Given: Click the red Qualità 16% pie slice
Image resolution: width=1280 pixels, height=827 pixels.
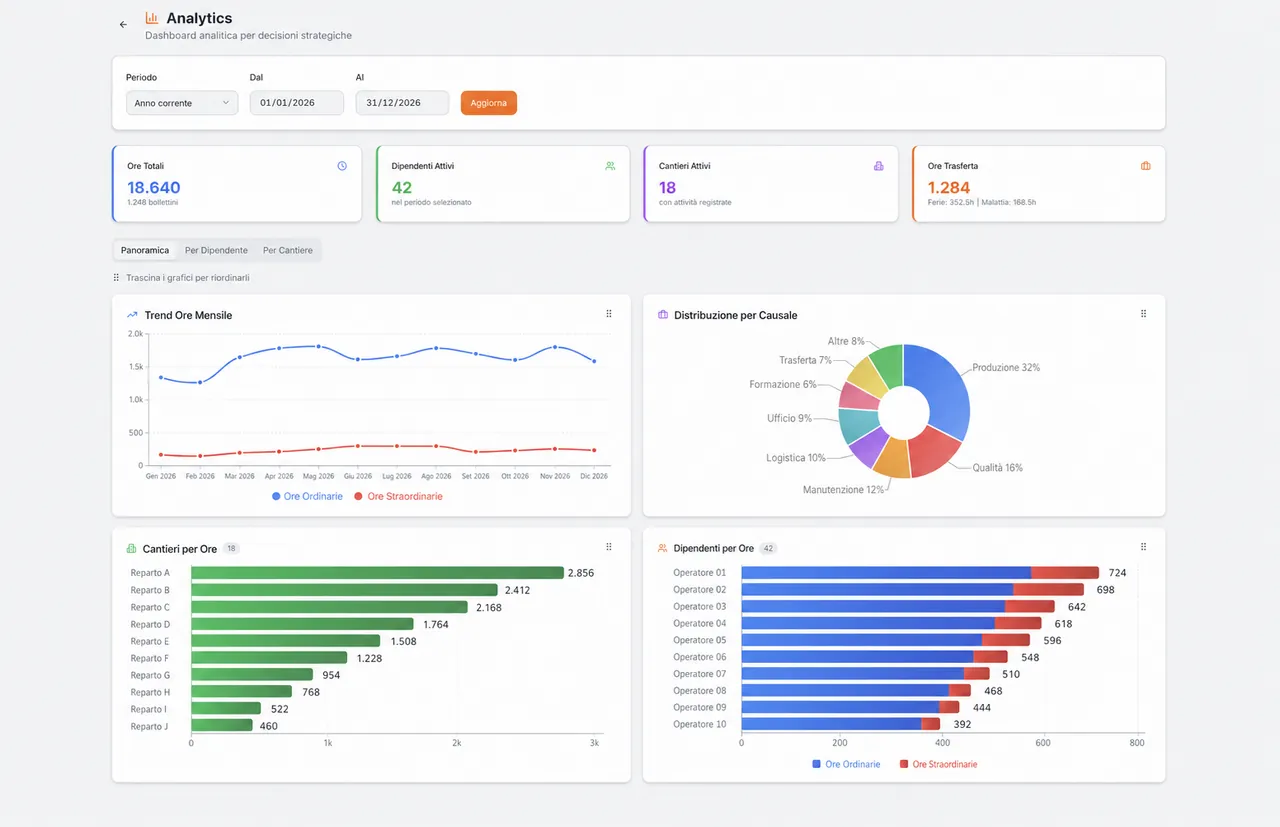Looking at the screenshot, I should [935, 454].
